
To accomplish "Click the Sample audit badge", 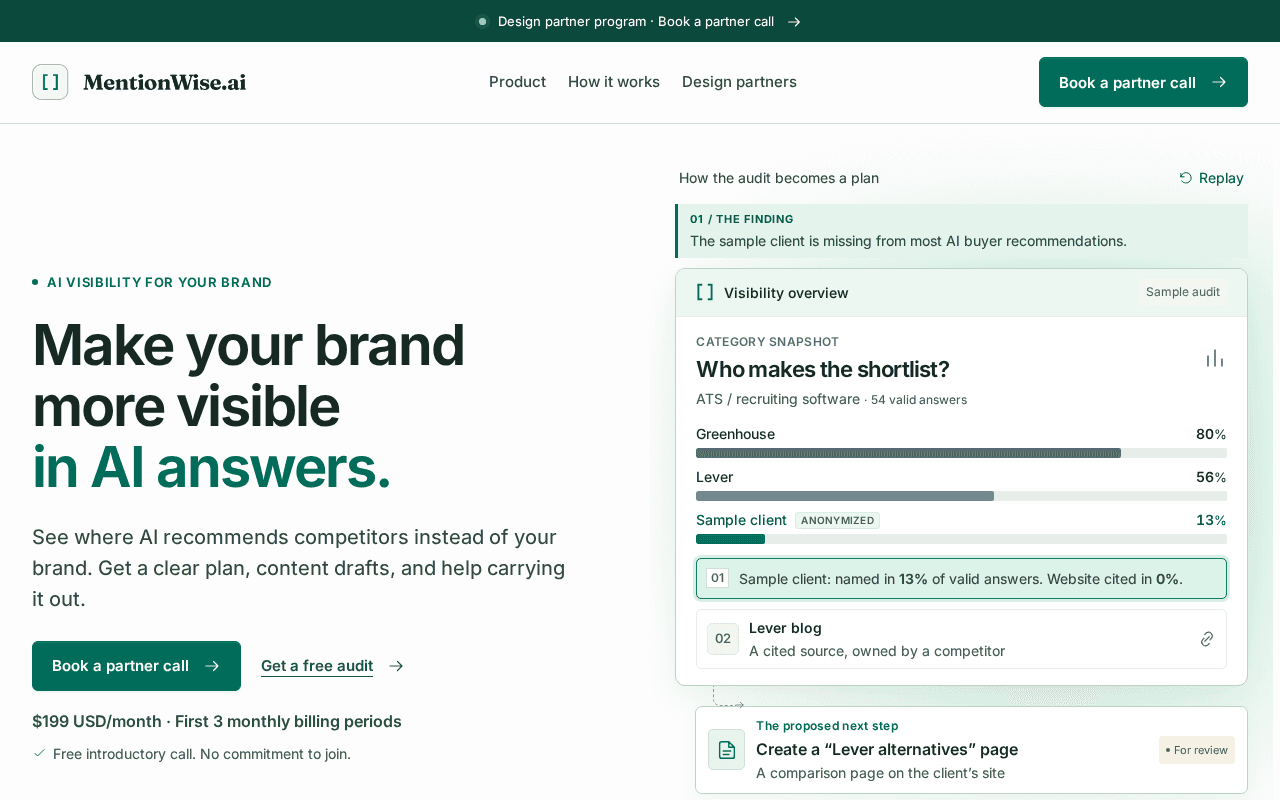I will (1183, 292).
